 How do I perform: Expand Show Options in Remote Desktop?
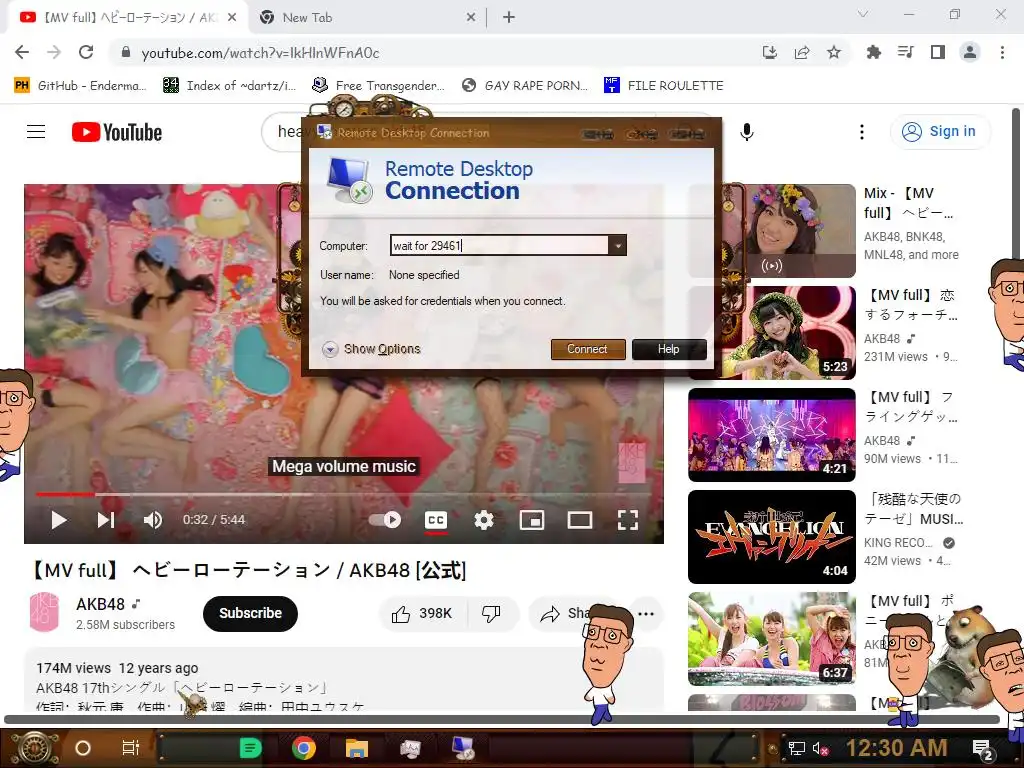click(x=371, y=349)
